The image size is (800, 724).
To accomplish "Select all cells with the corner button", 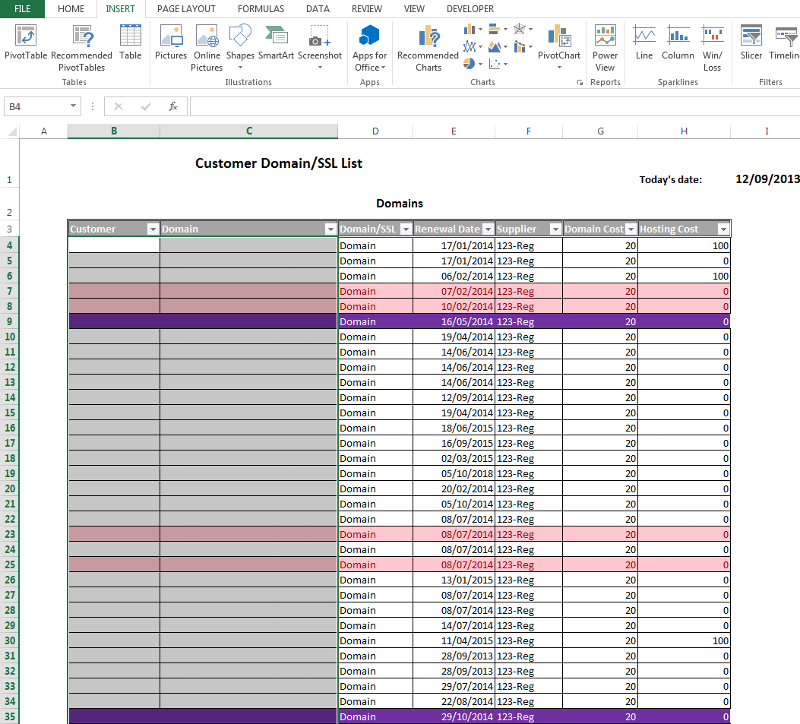I will 11,131.
